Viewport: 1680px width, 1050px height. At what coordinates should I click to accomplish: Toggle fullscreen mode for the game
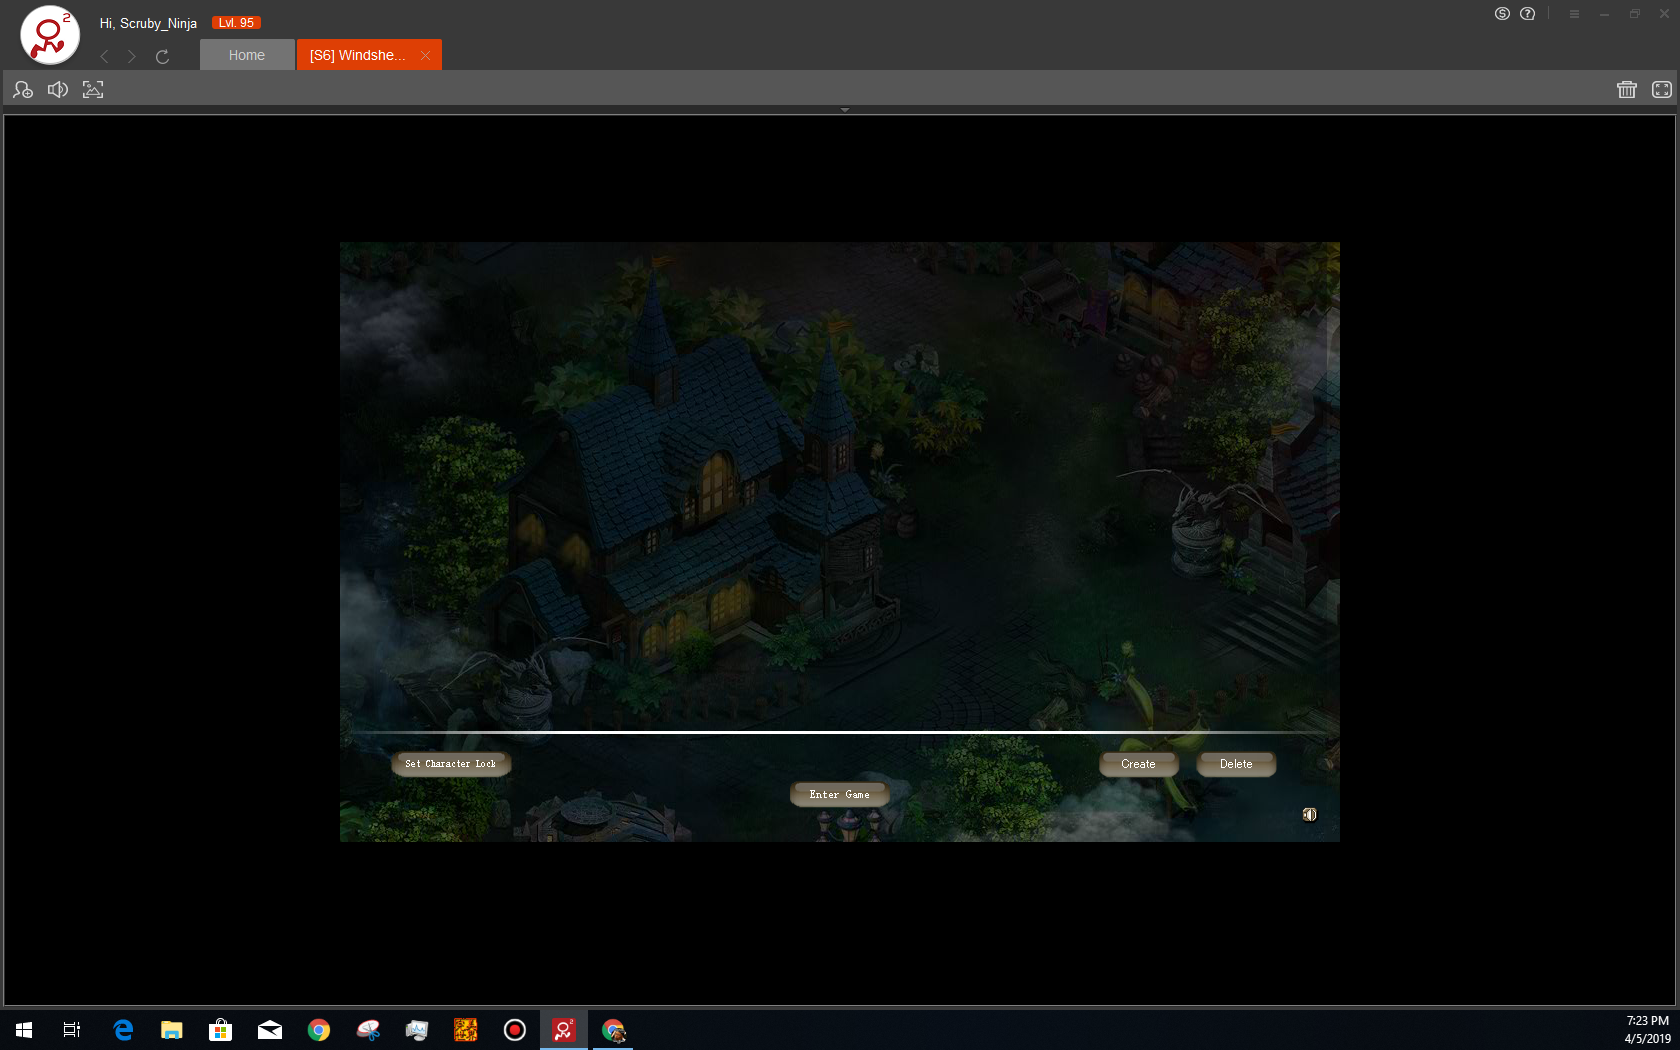point(1662,90)
